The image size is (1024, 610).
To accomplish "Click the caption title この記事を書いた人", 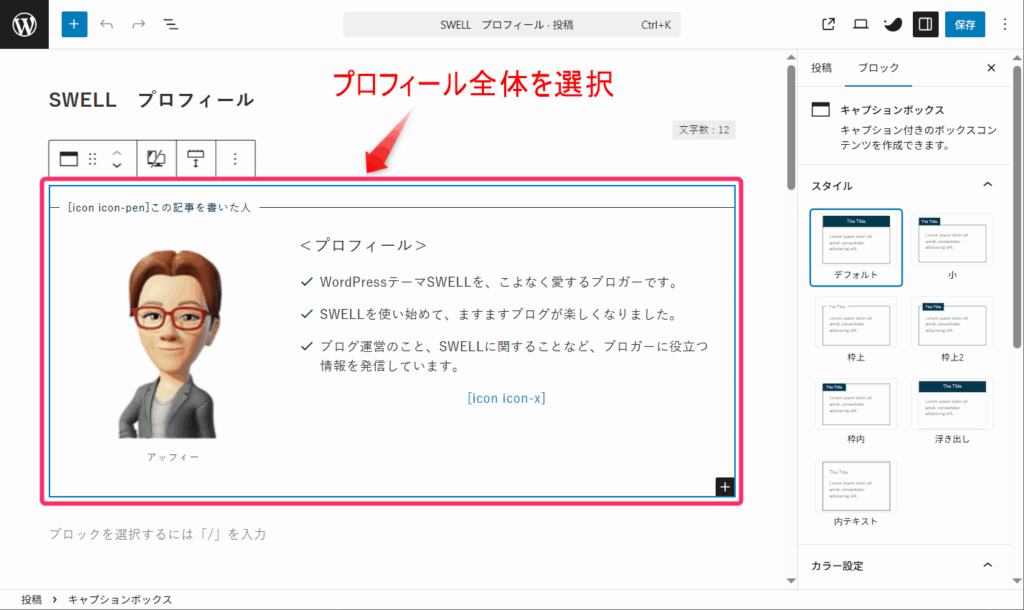I will [159, 208].
